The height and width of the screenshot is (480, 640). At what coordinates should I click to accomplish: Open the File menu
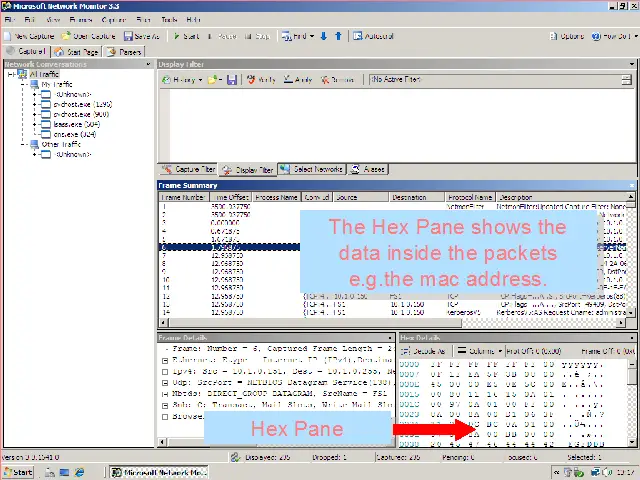pyautogui.click(x=10, y=20)
